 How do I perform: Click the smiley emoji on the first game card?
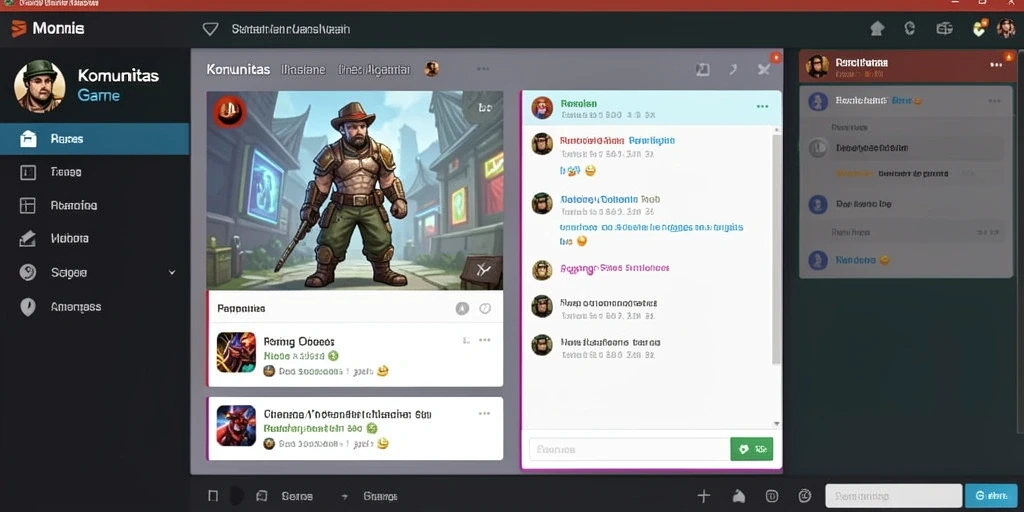pyautogui.click(x=383, y=371)
